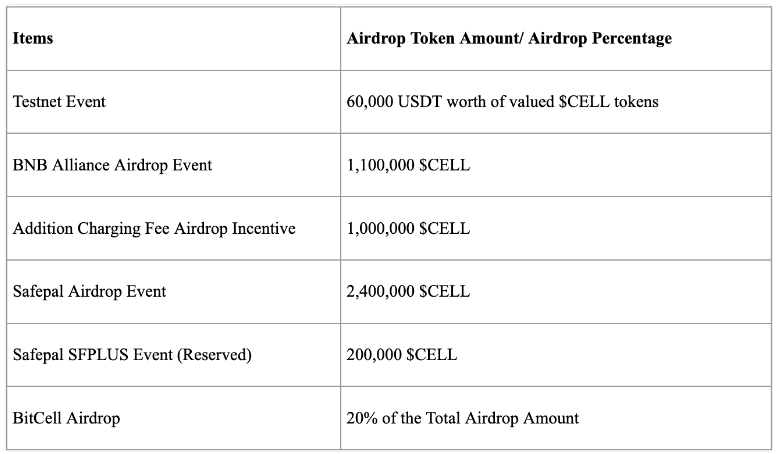
Task: Click "Addition Charging Fee Airdrop Incentive" cell
Action: point(174,228)
